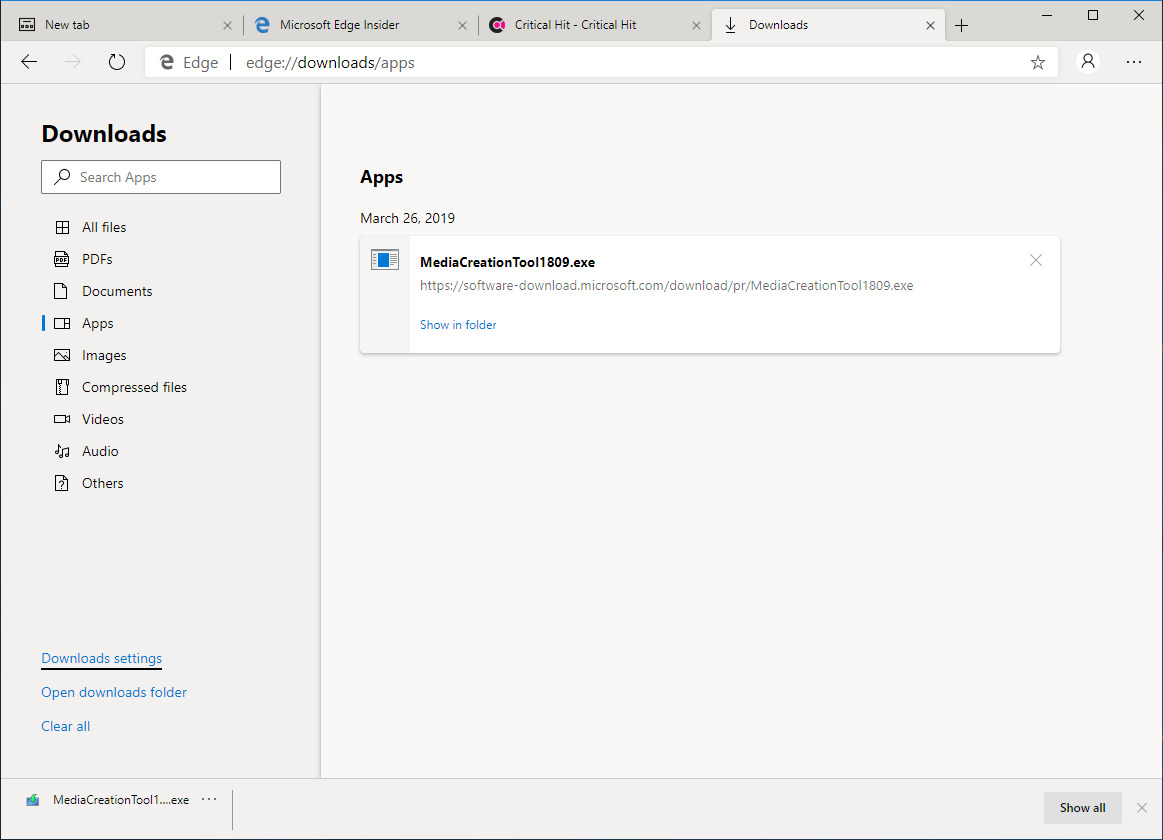
Task: Click the browser back arrow
Action: (29, 62)
